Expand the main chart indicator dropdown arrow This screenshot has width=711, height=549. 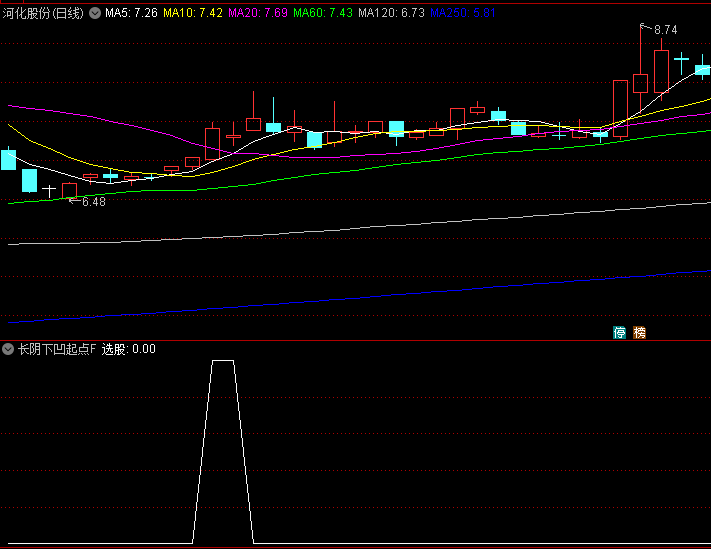pyautogui.click(x=95, y=13)
